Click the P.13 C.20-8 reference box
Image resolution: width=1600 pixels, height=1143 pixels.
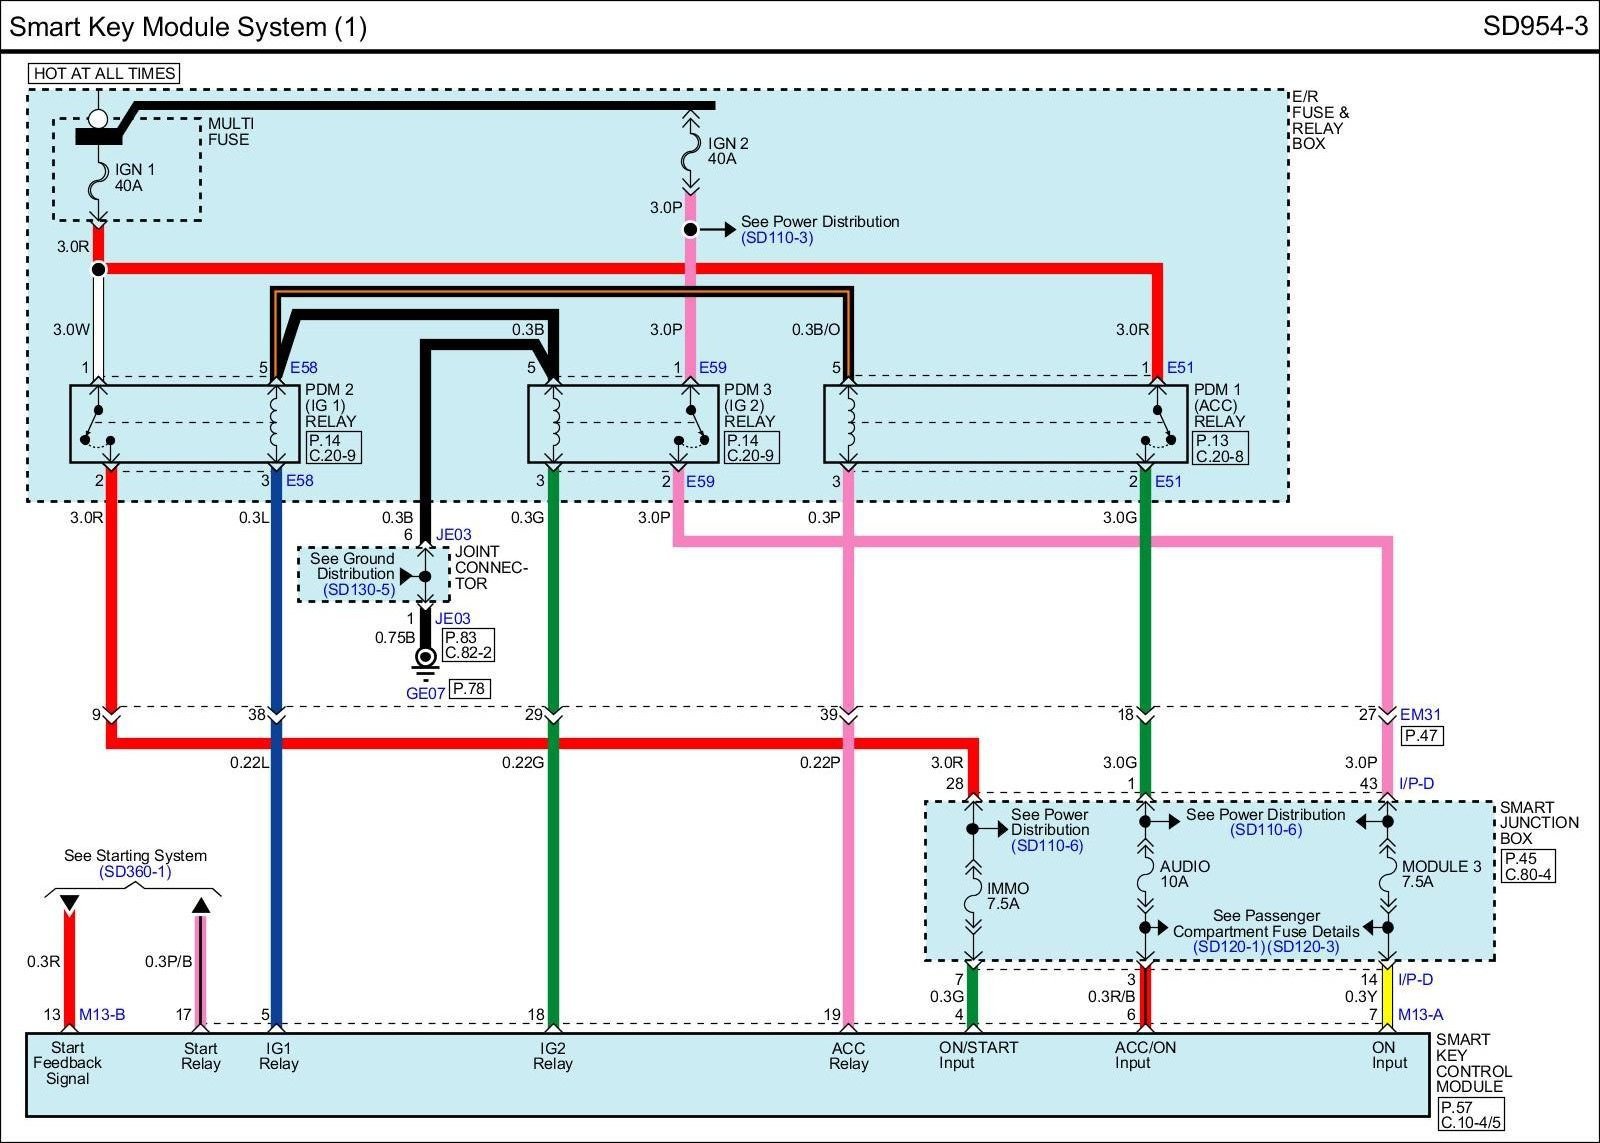1220,448
